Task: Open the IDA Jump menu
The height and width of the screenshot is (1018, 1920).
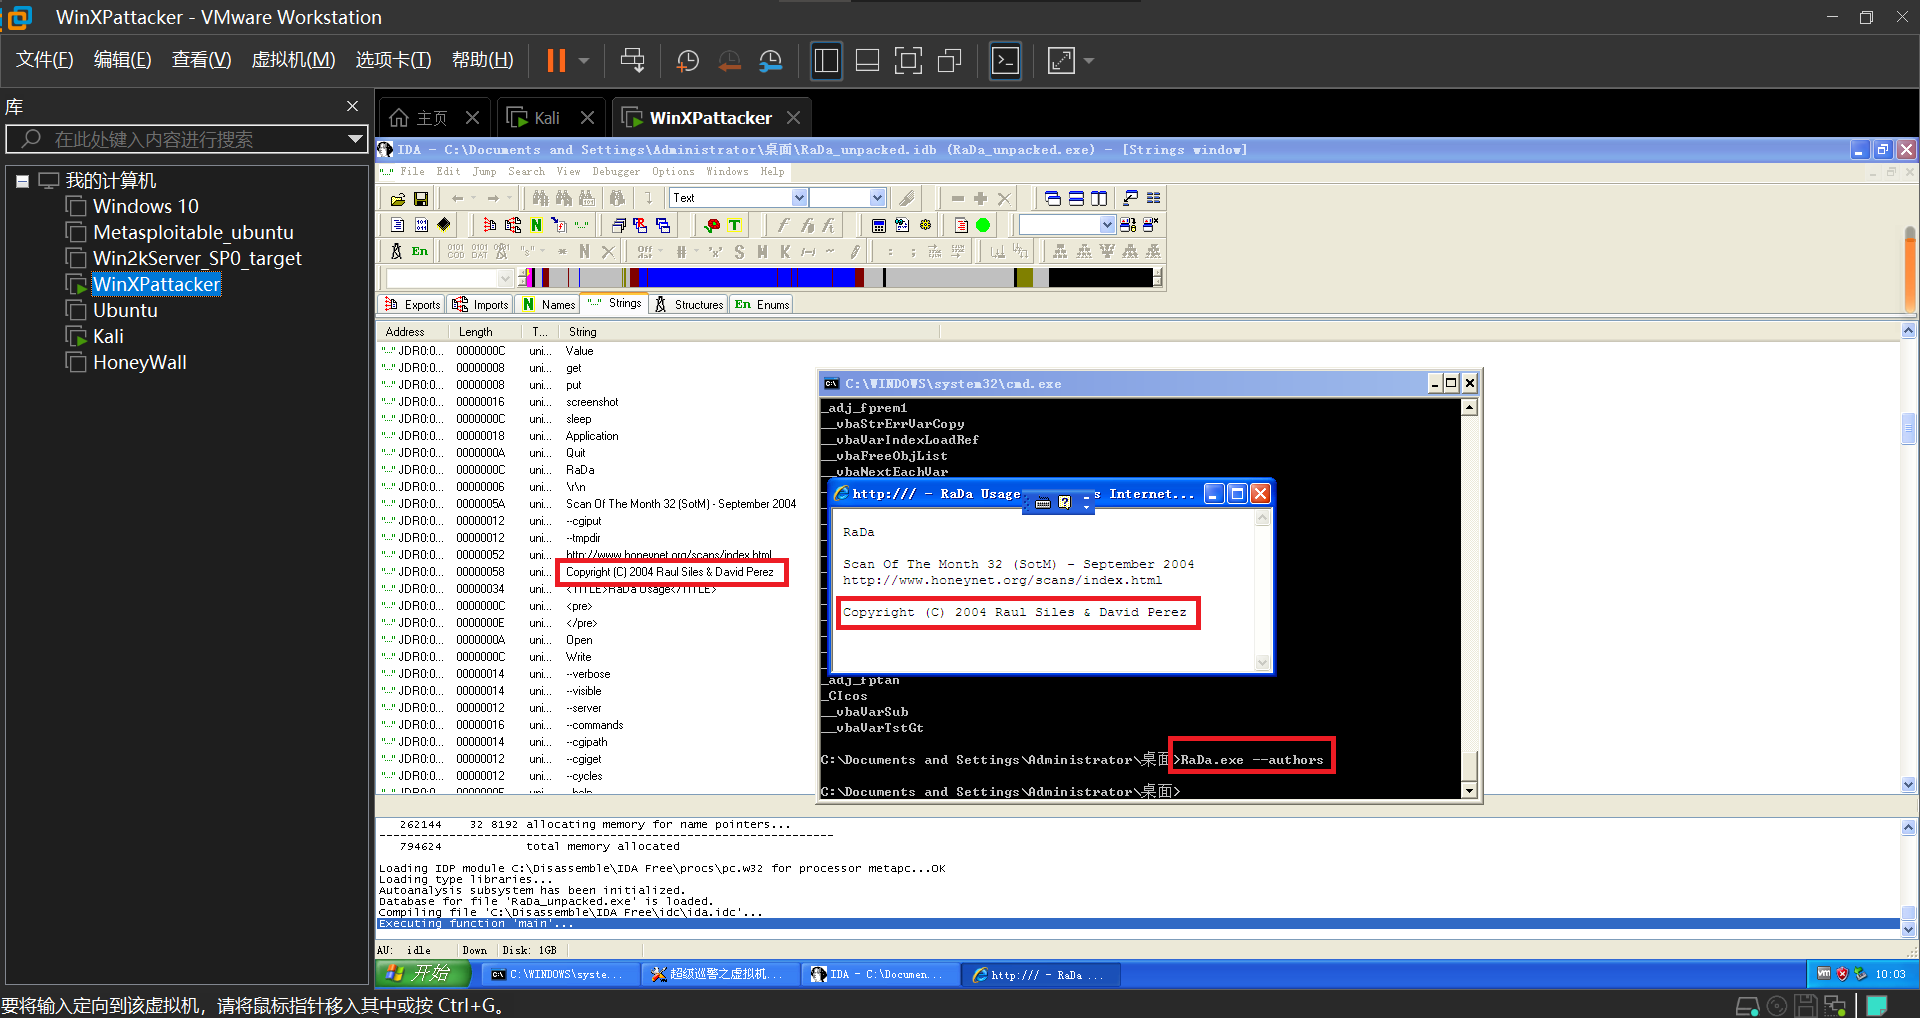Action: 484,172
